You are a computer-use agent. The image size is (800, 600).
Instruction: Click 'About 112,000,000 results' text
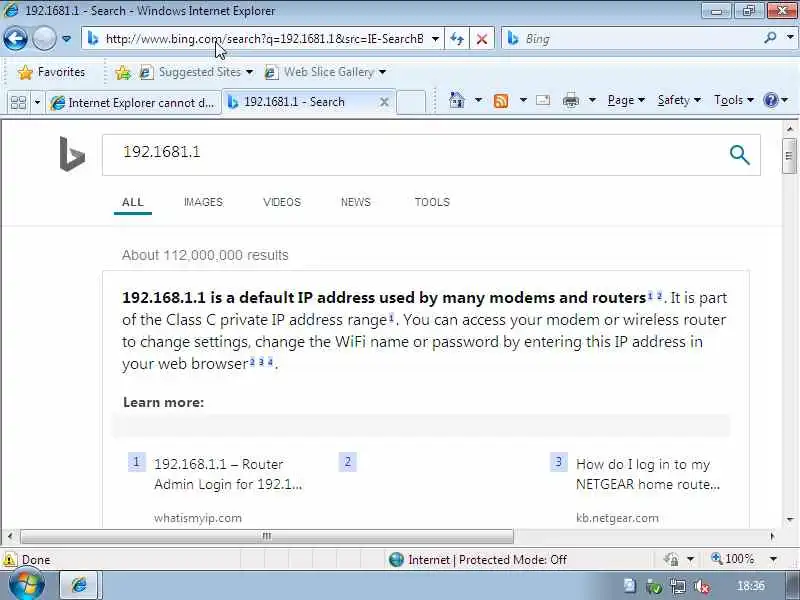(205, 255)
